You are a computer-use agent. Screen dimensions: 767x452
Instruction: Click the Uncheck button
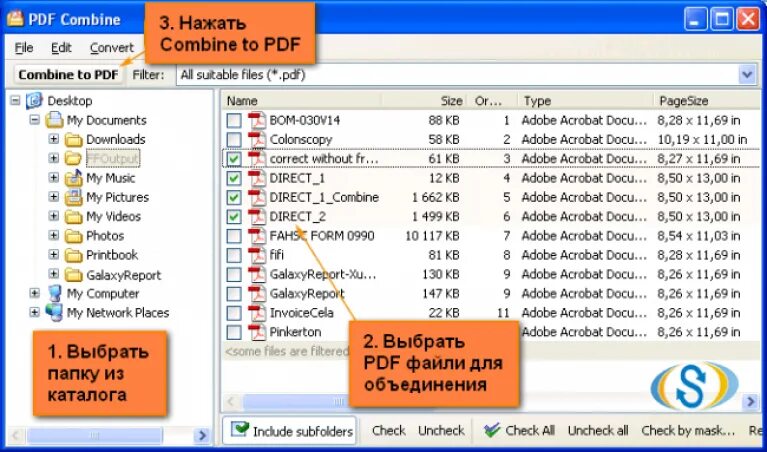coord(441,430)
